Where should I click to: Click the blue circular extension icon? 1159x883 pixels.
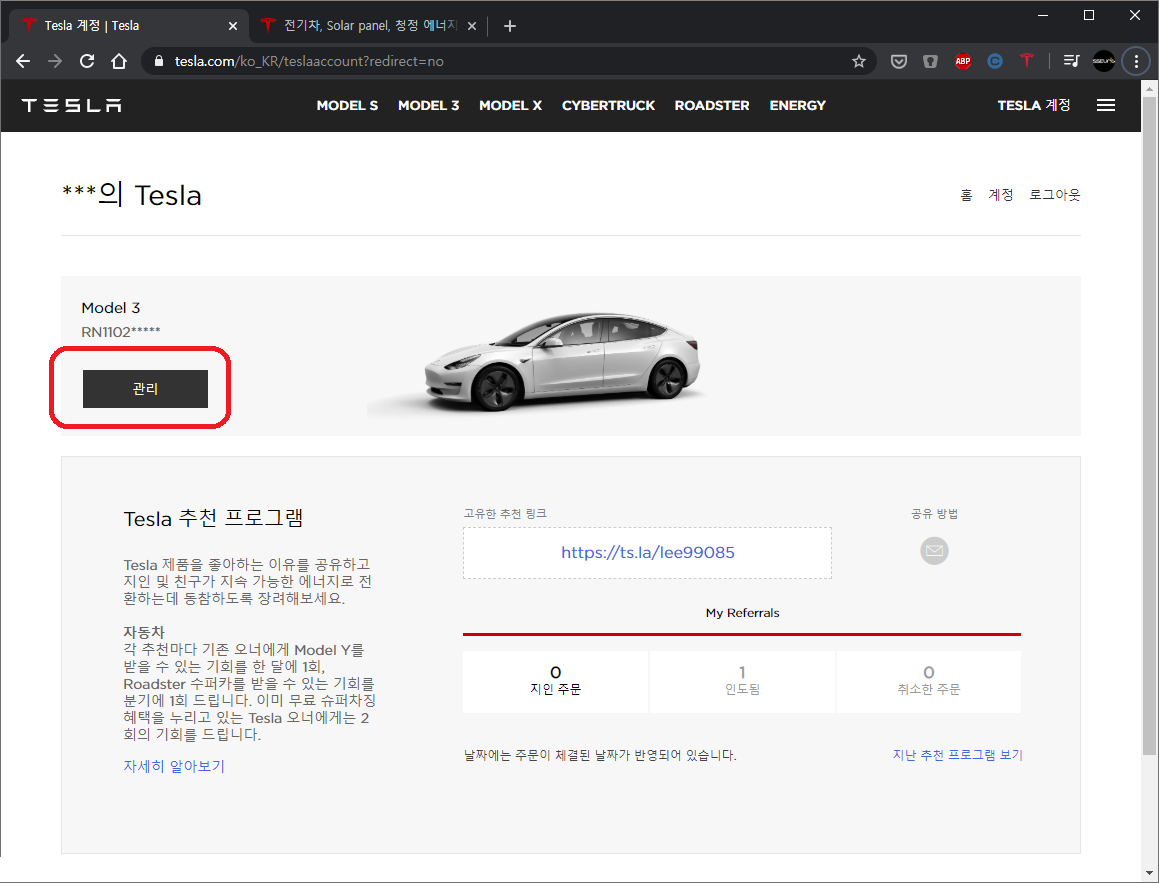[x=995, y=61]
